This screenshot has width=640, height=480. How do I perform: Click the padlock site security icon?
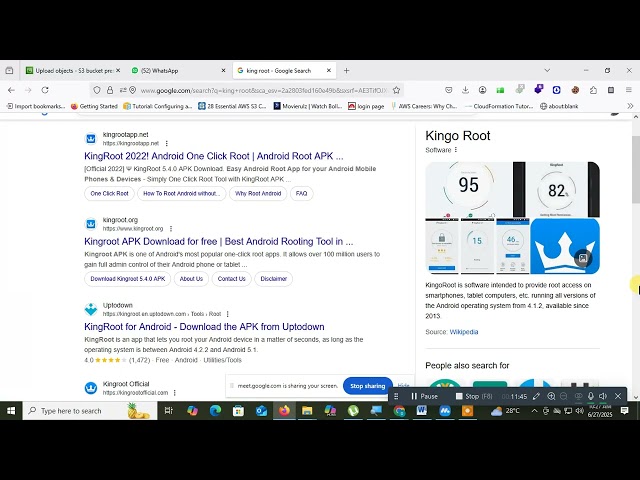[x=110, y=90]
